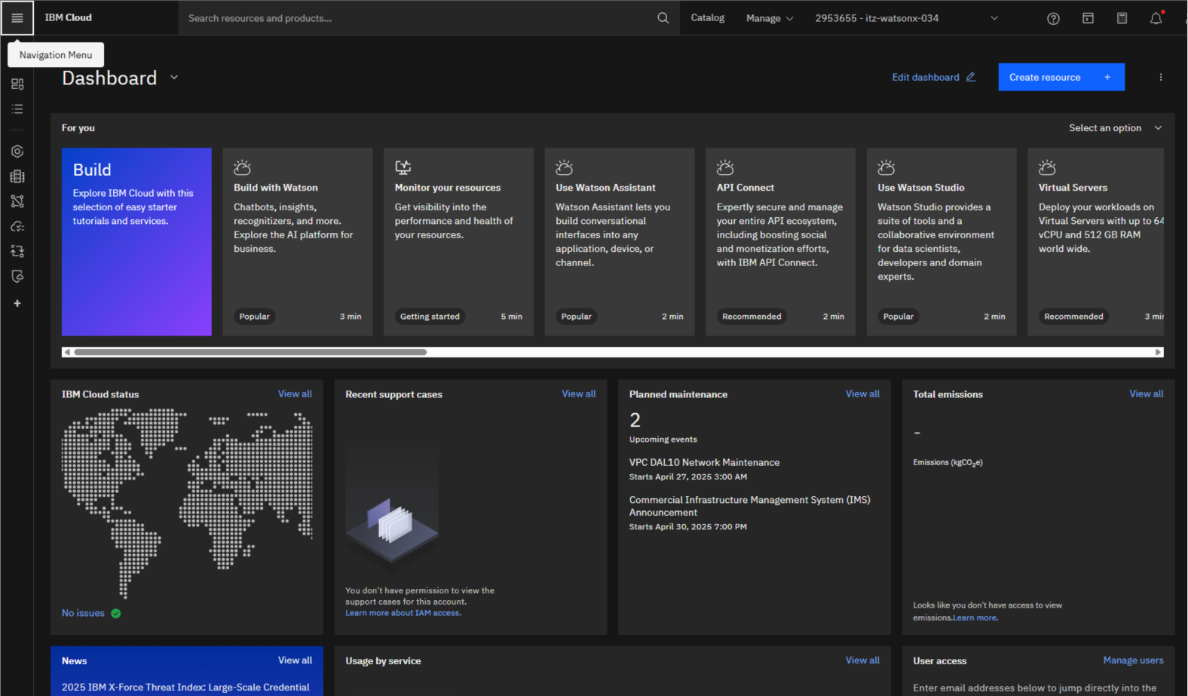Open the Help question mark icon

pos(1053,19)
